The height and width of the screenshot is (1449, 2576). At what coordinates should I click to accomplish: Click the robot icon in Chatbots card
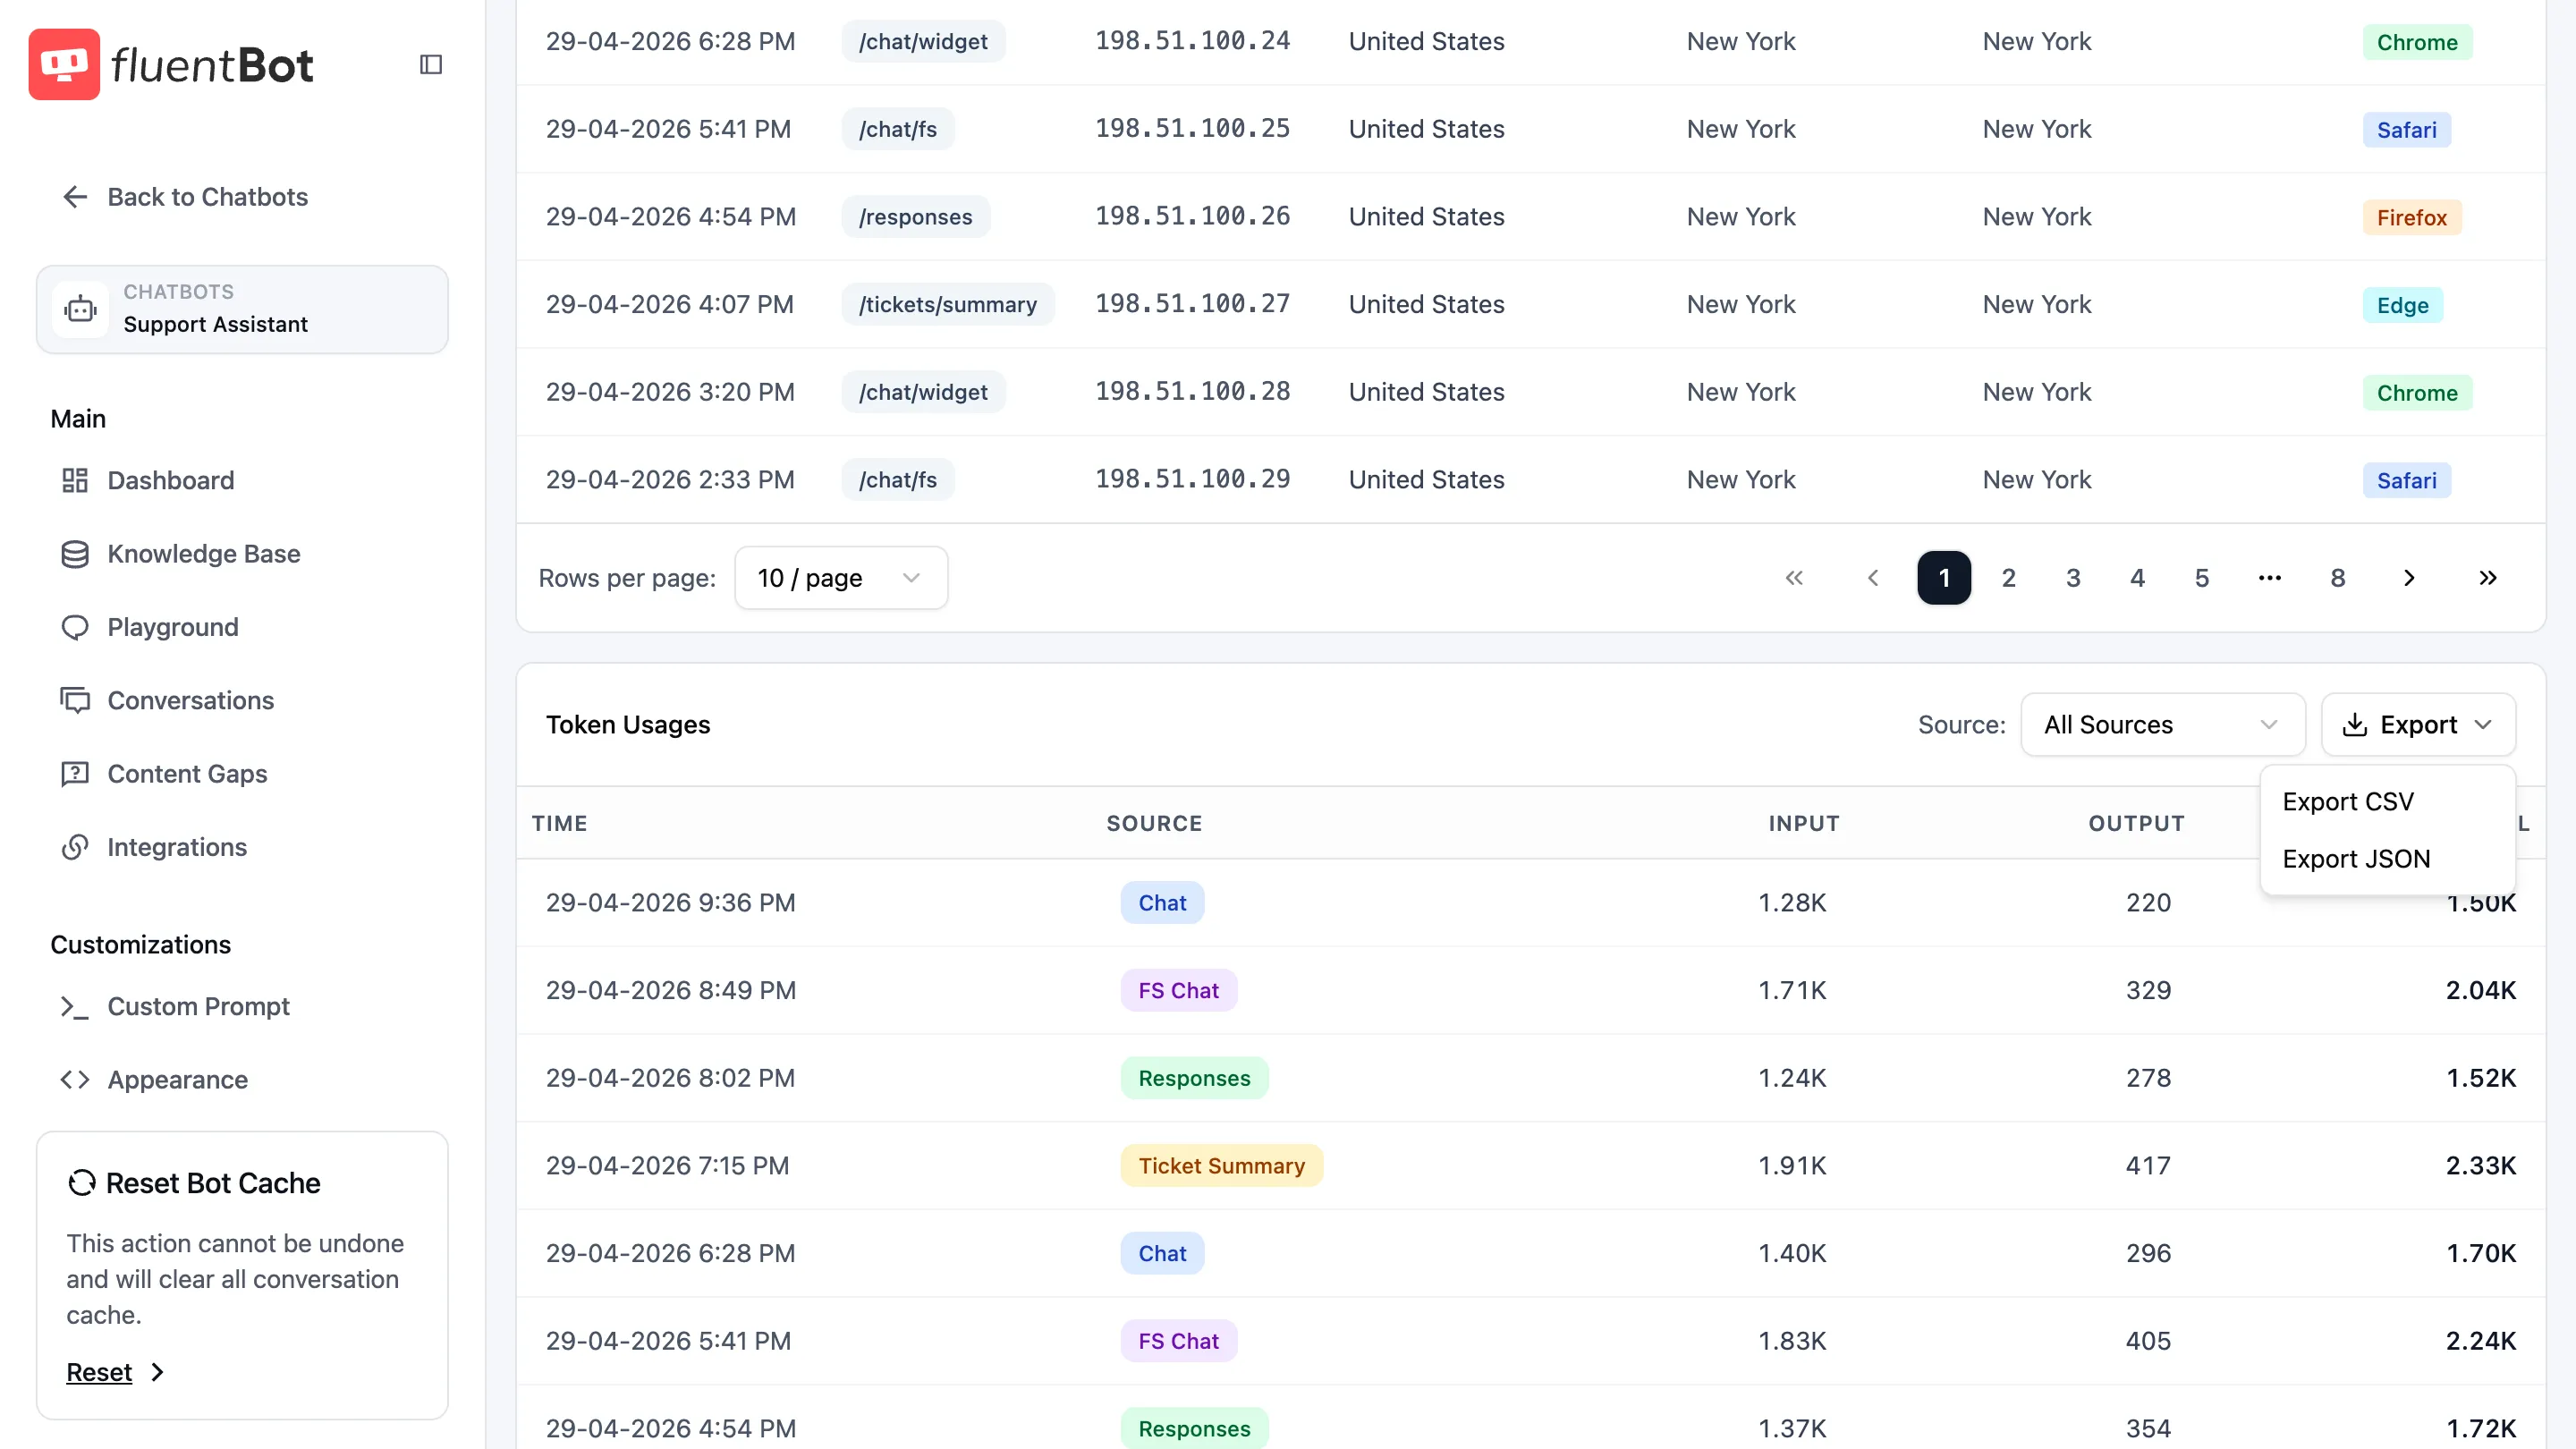click(80, 309)
